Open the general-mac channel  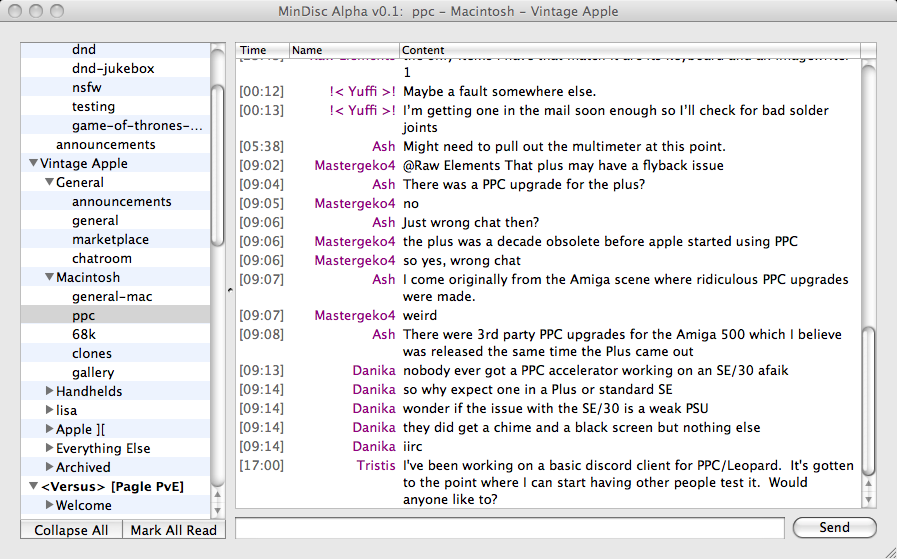click(x=112, y=297)
